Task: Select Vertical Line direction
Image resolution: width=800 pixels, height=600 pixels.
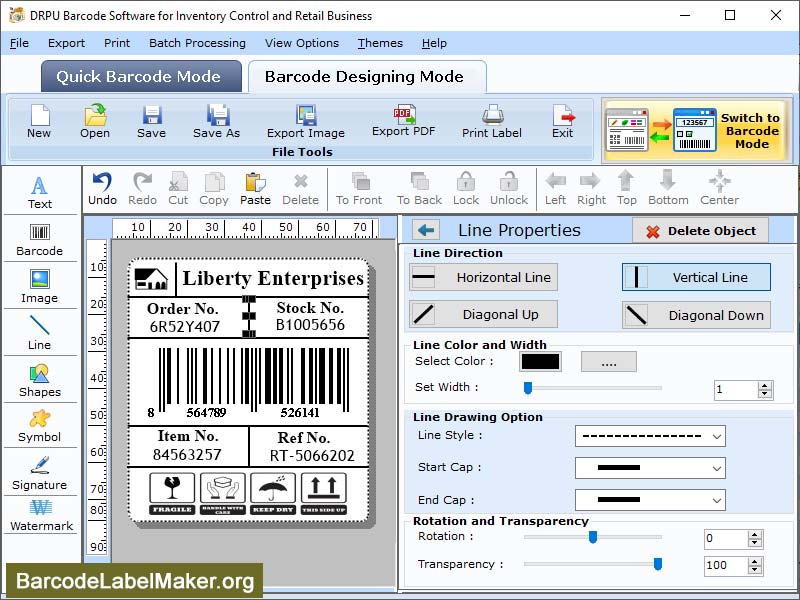Action: [696, 277]
